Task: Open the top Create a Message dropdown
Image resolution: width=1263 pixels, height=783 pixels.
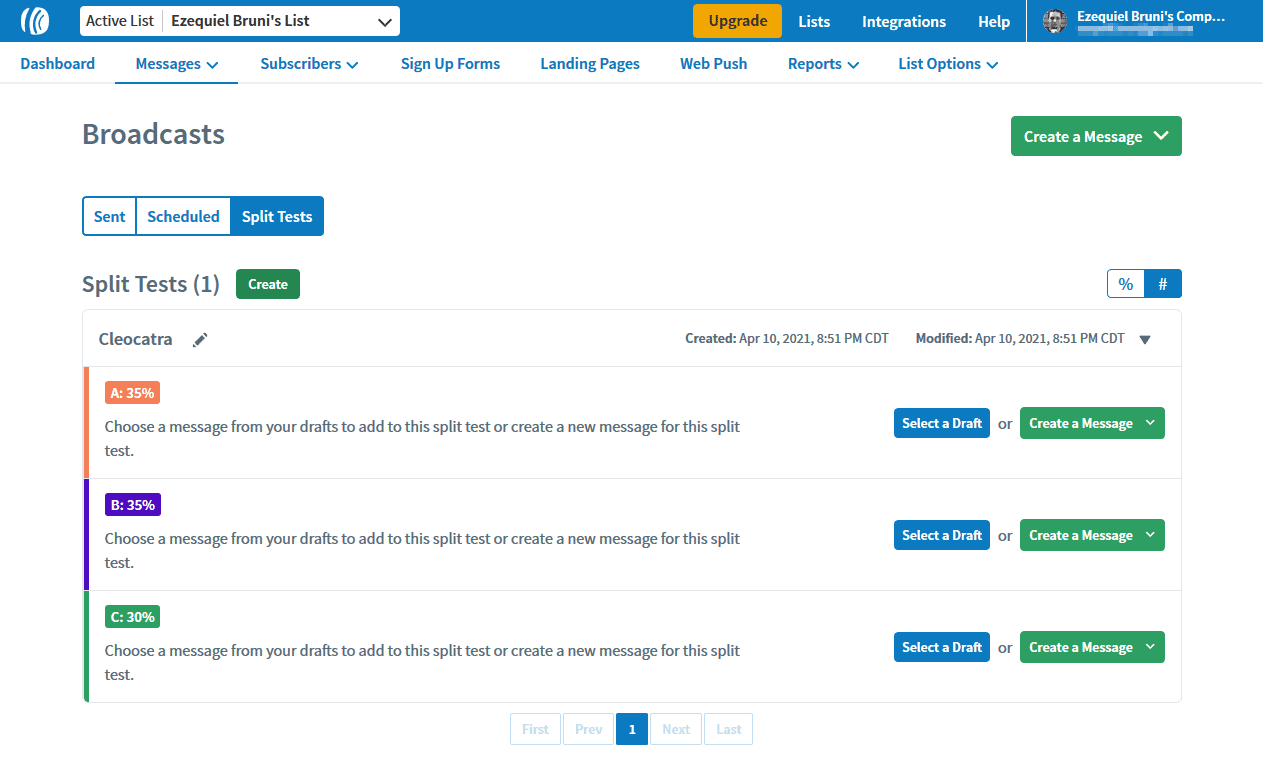Action: (x=1096, y=137)
